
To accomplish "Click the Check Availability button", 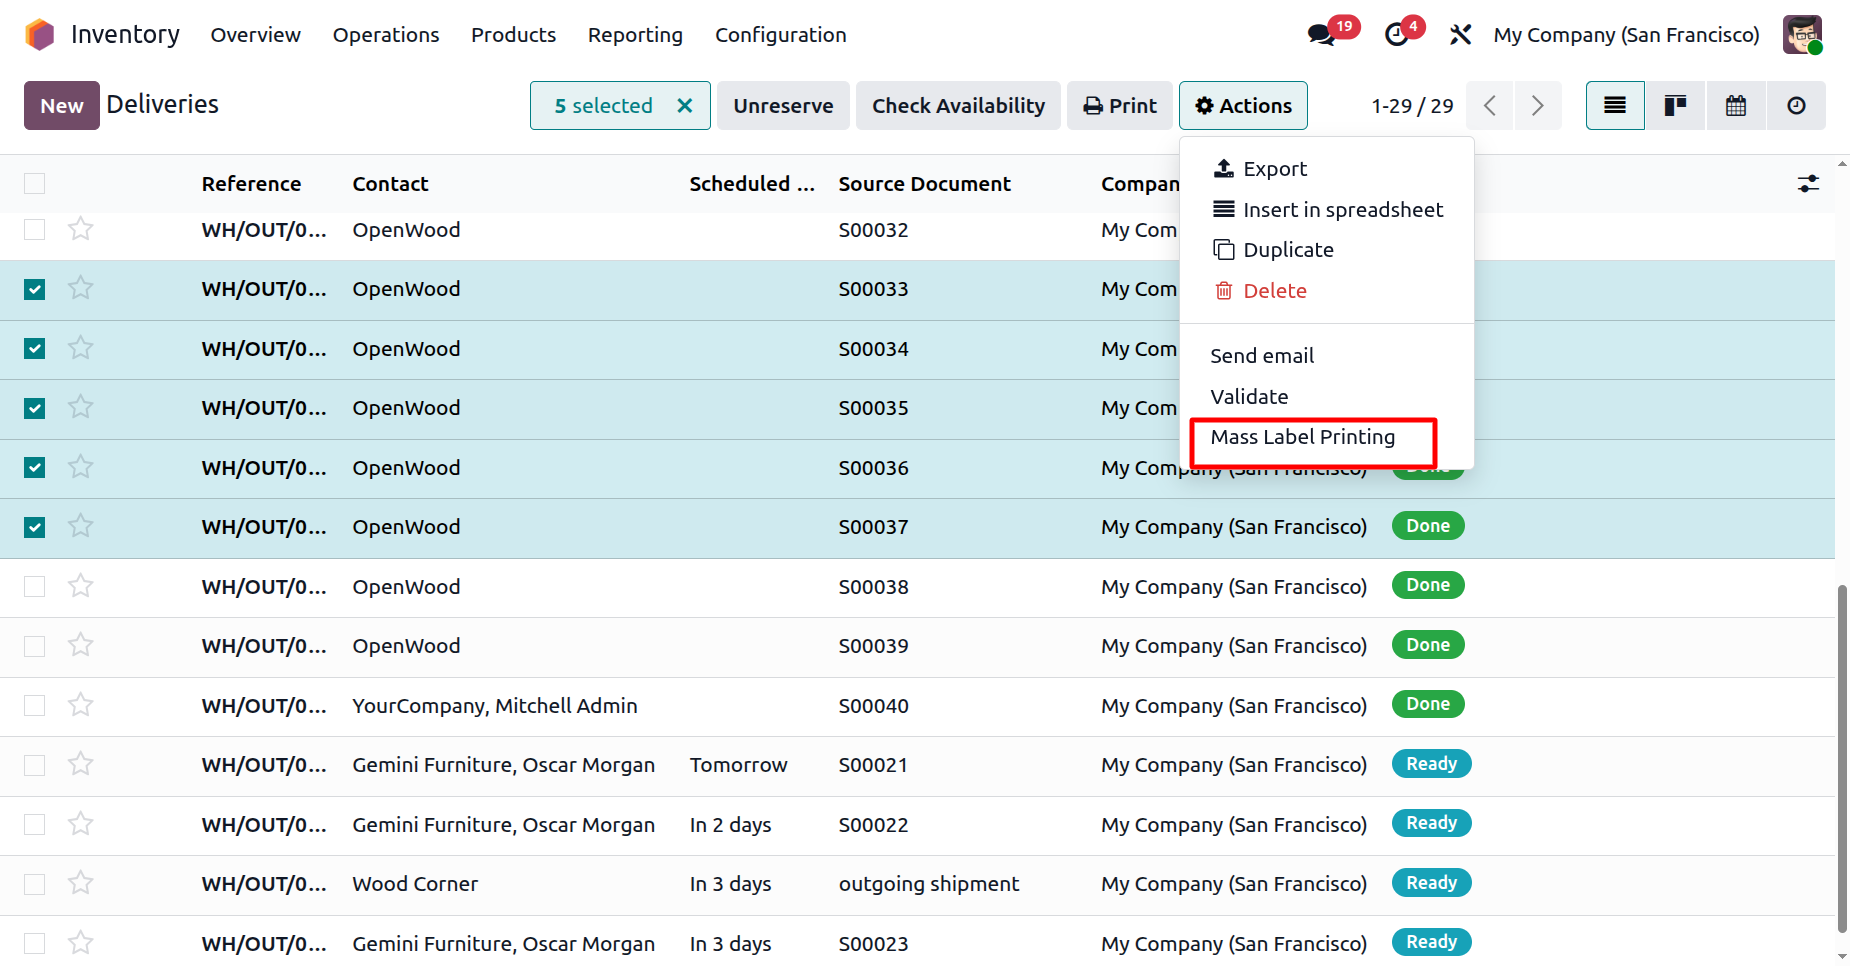I will click(x=958, y=106).
